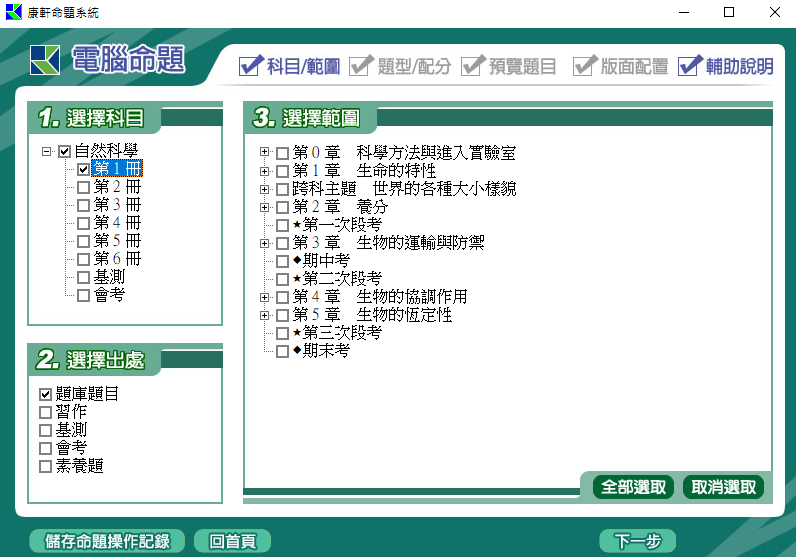This screenshot has height=557, width=796.
Task: Collapse the 自然科學 subject tree node
Action: (46, 152)
